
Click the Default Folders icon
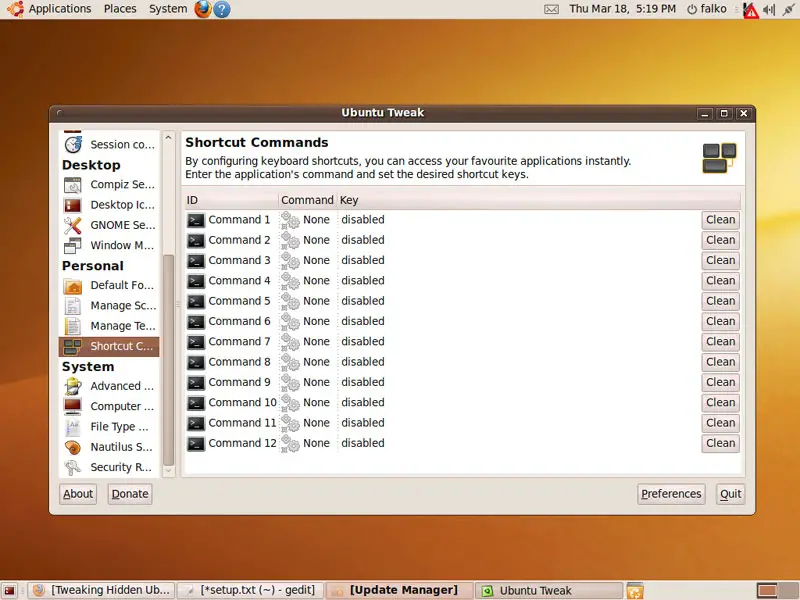[72, 286]
